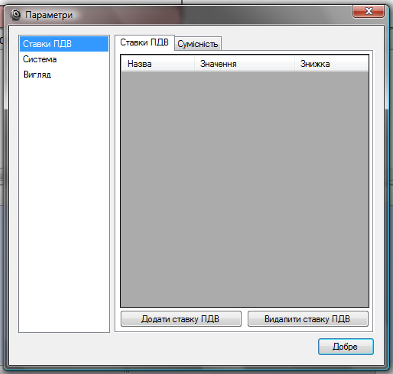Click the Знижка column header
393x374 pixels.
[331, 64]
